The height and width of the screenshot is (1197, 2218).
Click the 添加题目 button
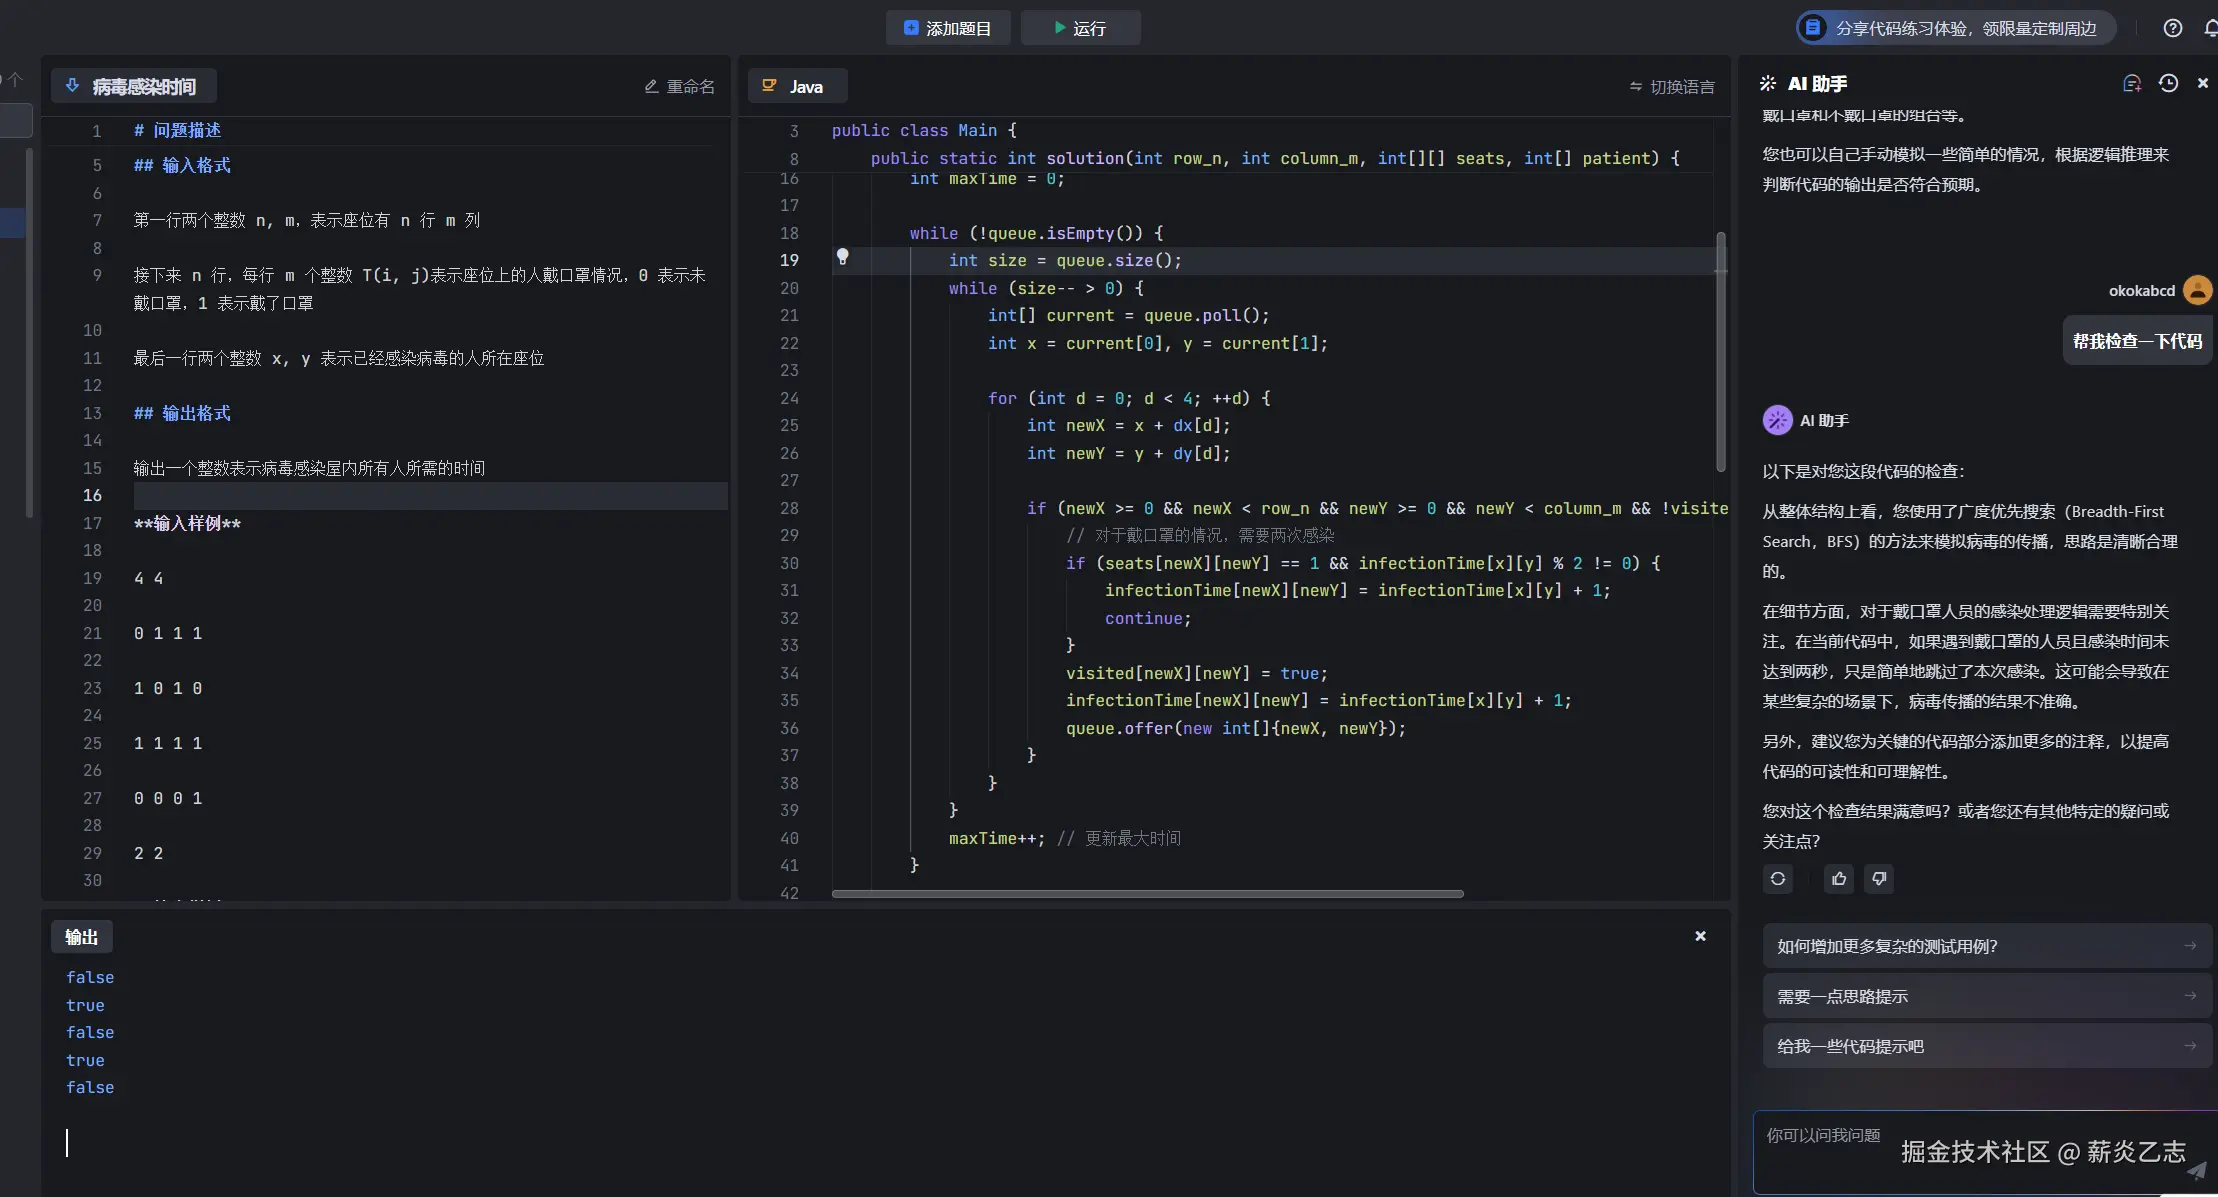coord(947,28)
